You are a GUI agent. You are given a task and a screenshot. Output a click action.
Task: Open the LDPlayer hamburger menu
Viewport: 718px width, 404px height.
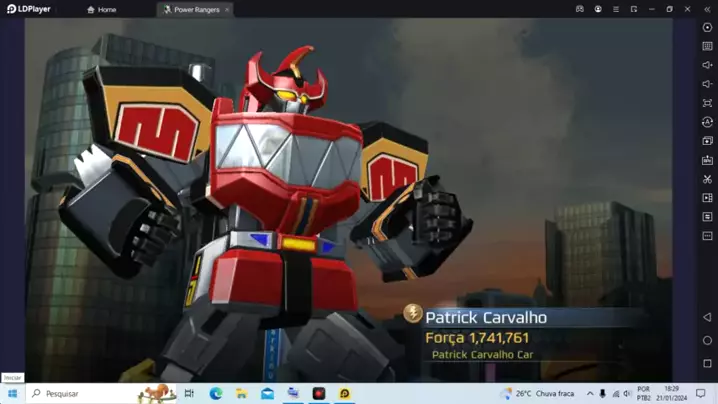point(616,9)
